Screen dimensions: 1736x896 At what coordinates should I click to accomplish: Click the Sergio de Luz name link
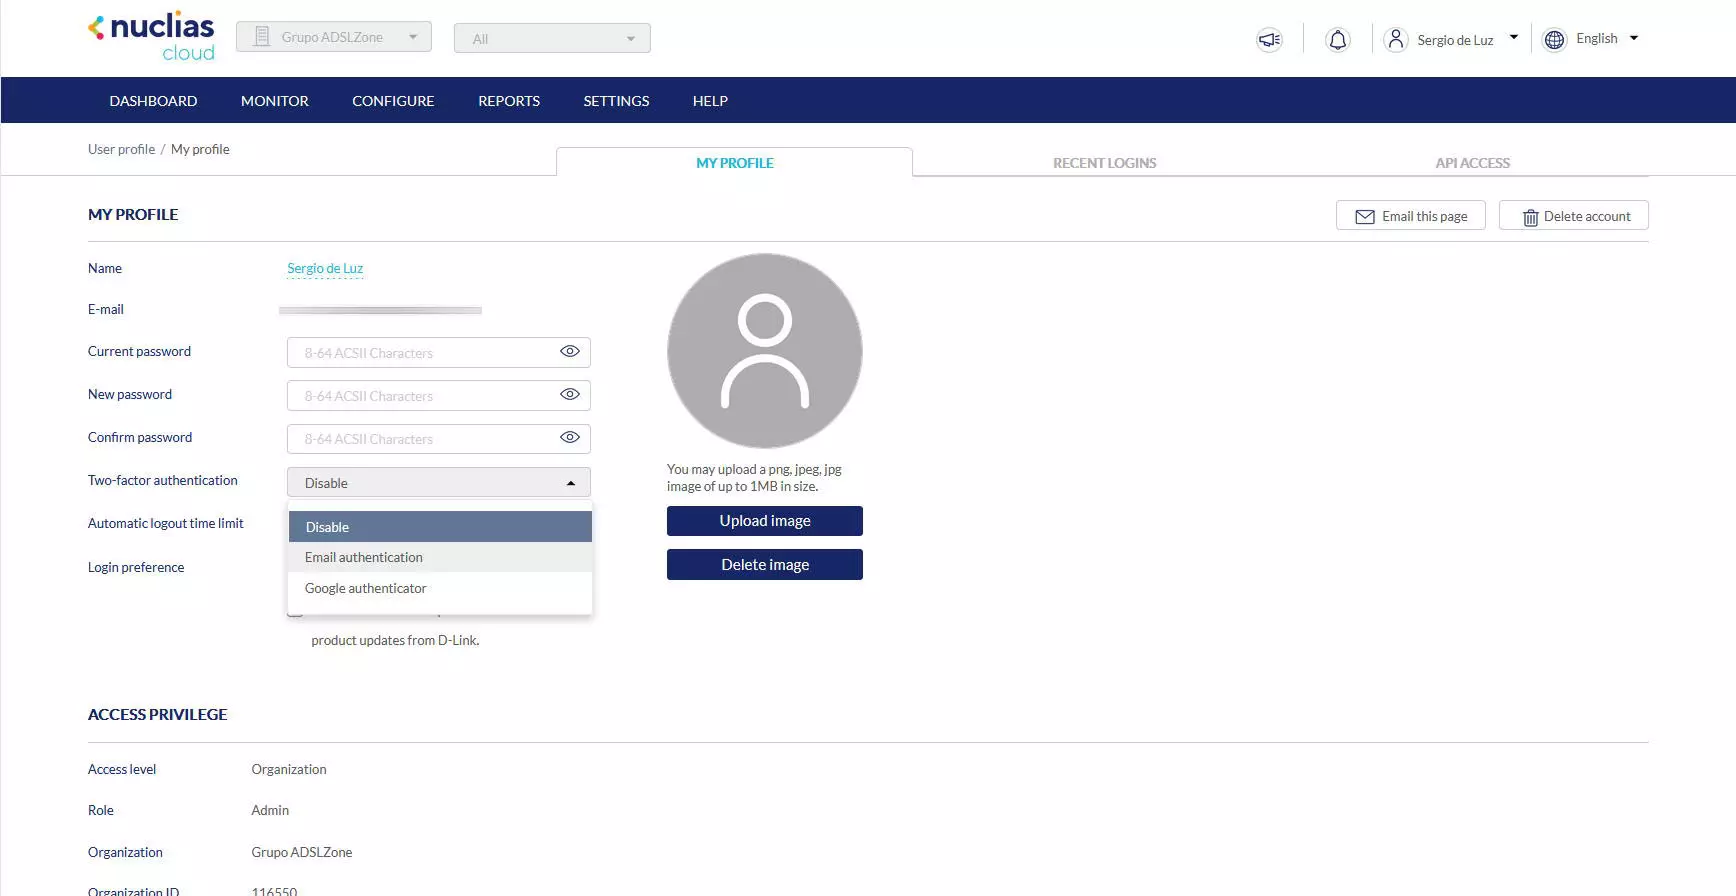click(x=325, y=268)
